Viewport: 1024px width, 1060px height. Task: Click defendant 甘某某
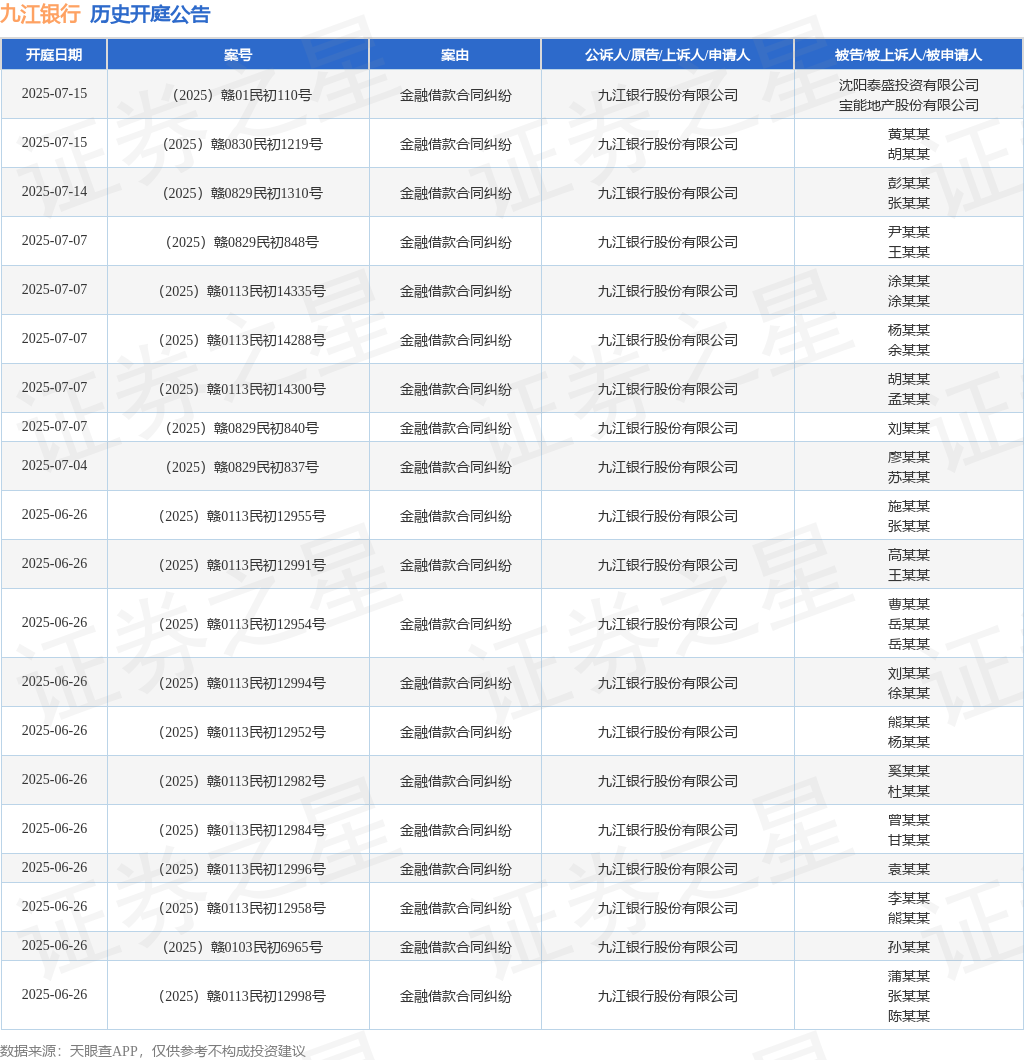coord(908,840)
